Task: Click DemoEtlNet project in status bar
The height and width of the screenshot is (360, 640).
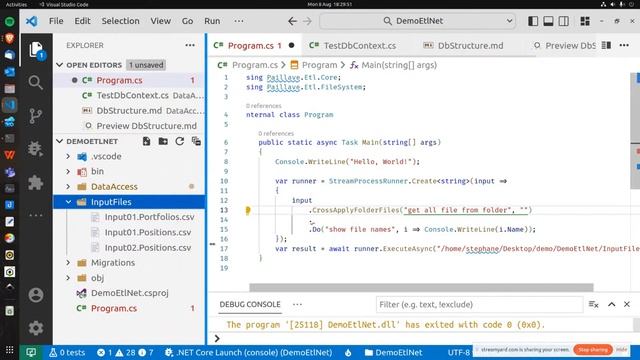Action: pos(393,352)
